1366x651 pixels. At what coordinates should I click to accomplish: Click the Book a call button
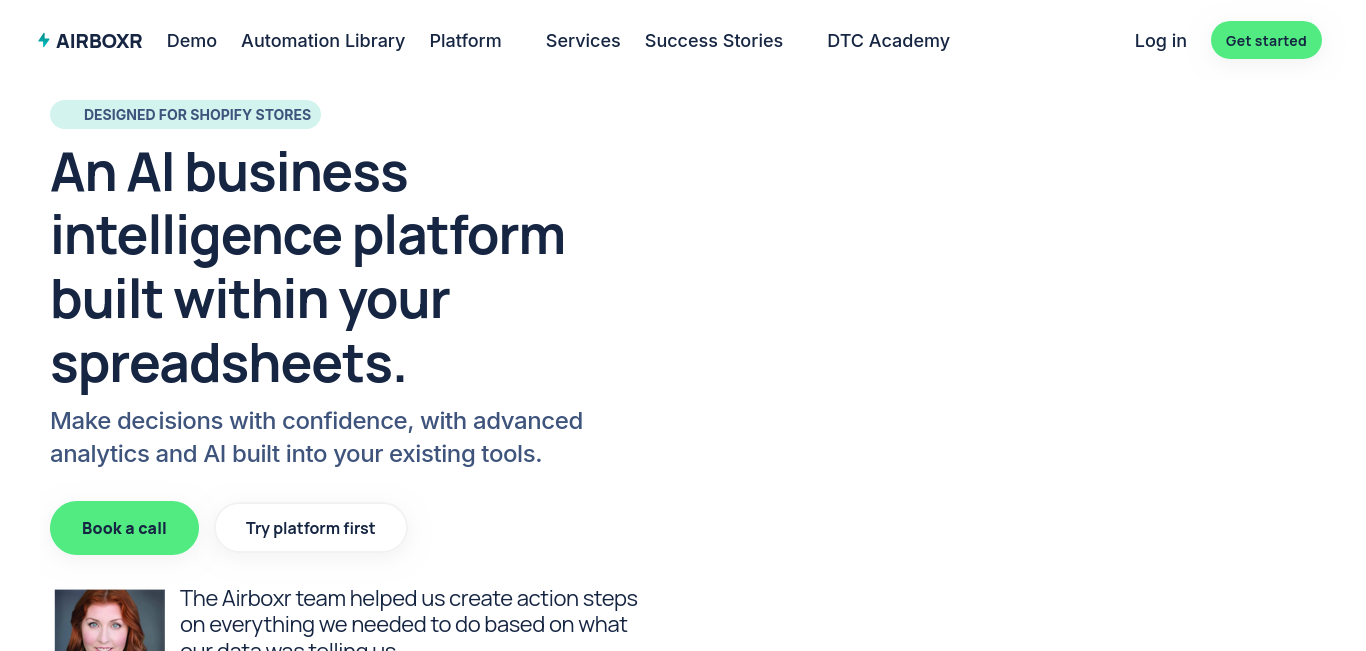[x=124, y=528]
